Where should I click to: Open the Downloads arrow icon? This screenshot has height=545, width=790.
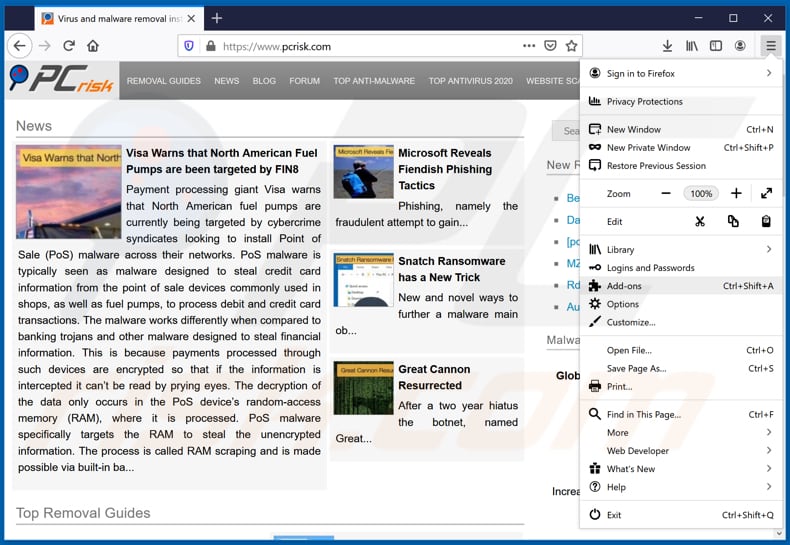[668, 46]
